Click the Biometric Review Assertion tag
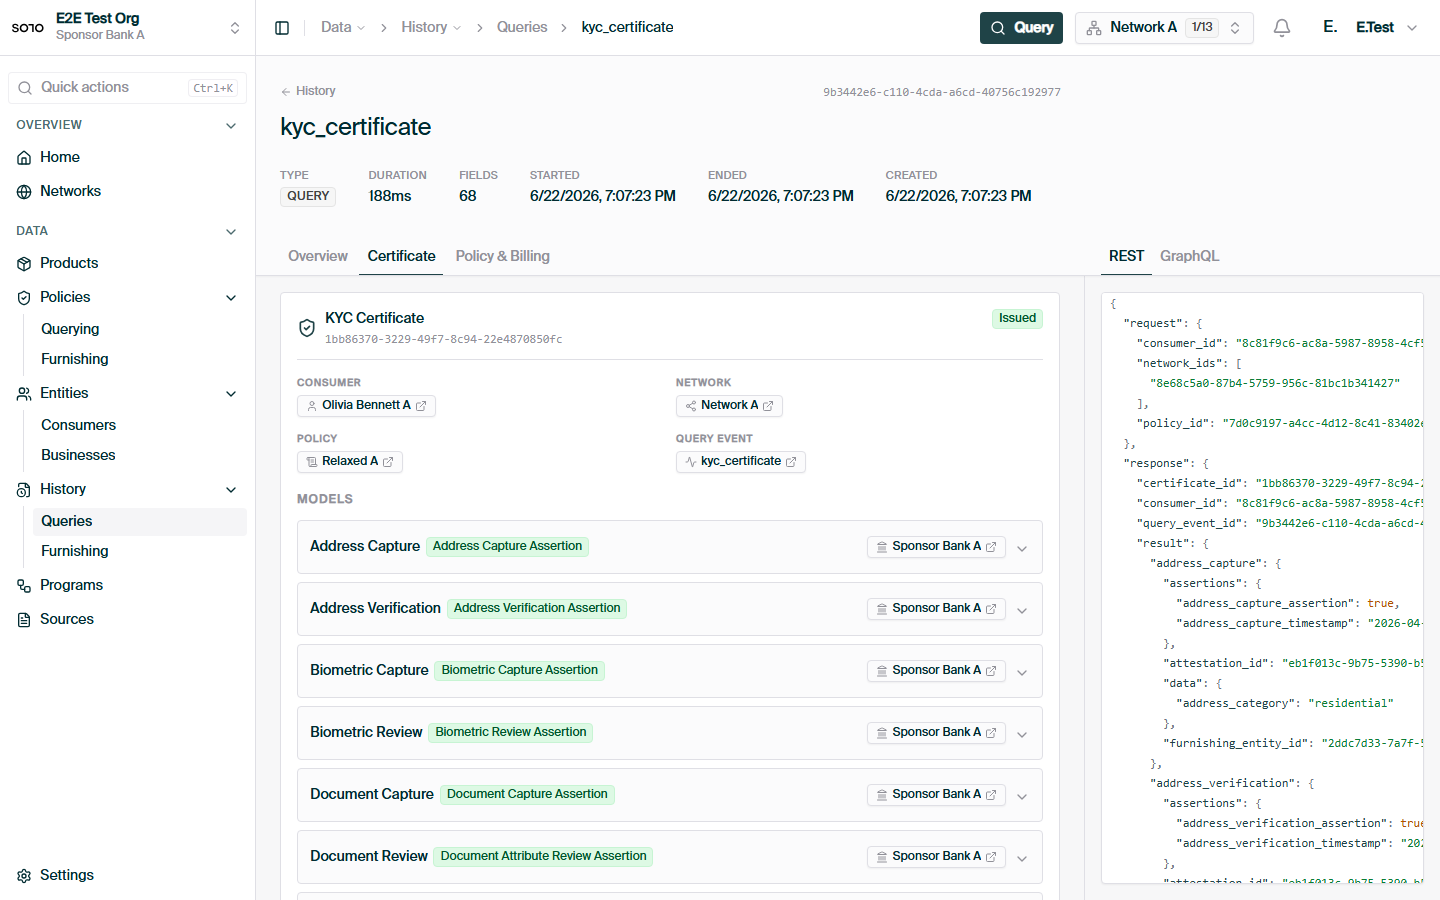This screenshot has width=1440, height=900. pos(511,733)
